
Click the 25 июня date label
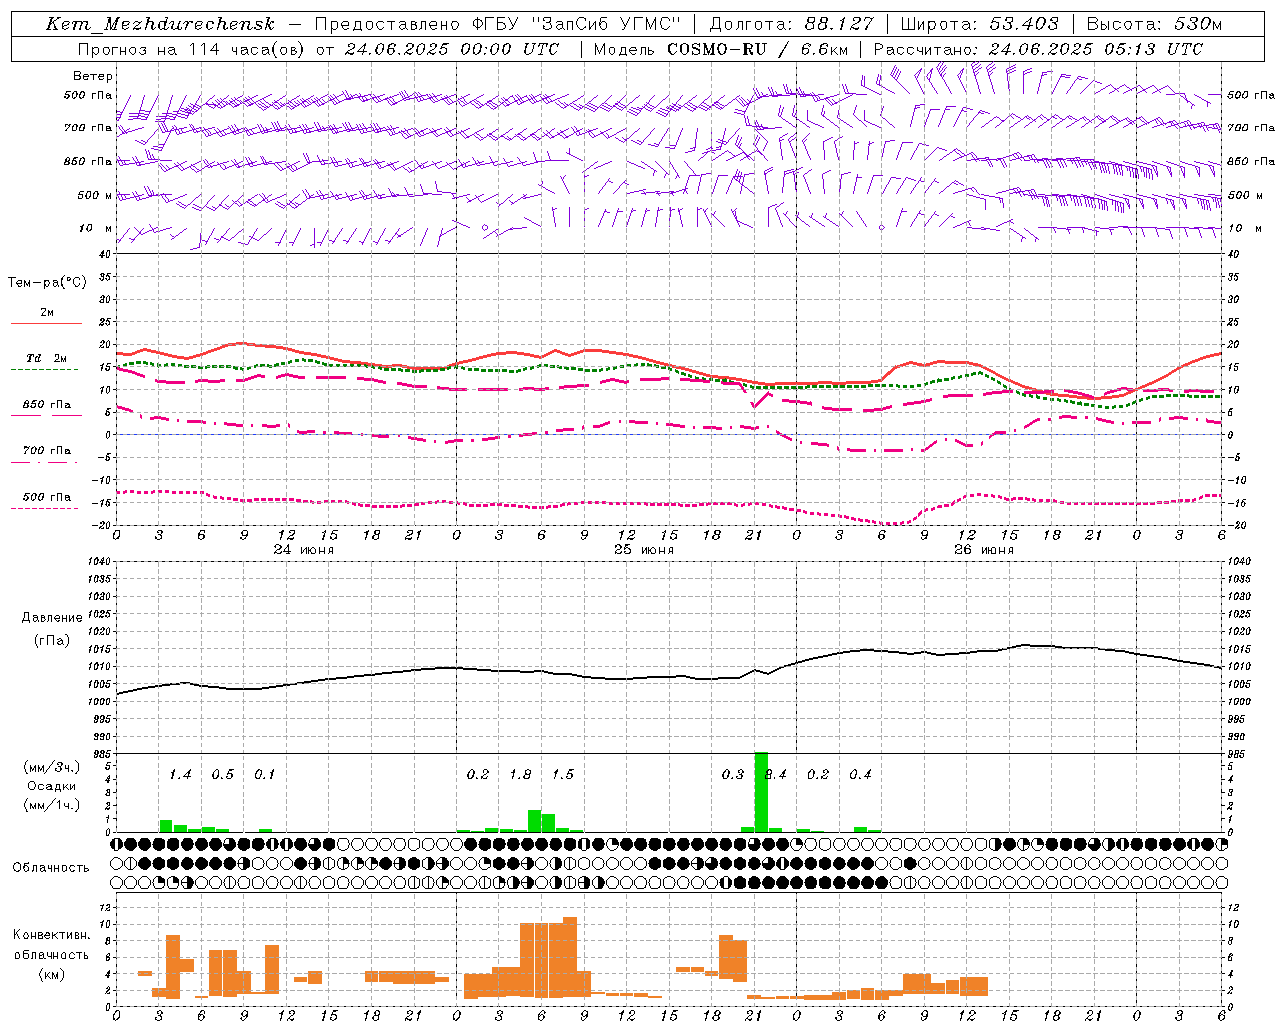643,550
